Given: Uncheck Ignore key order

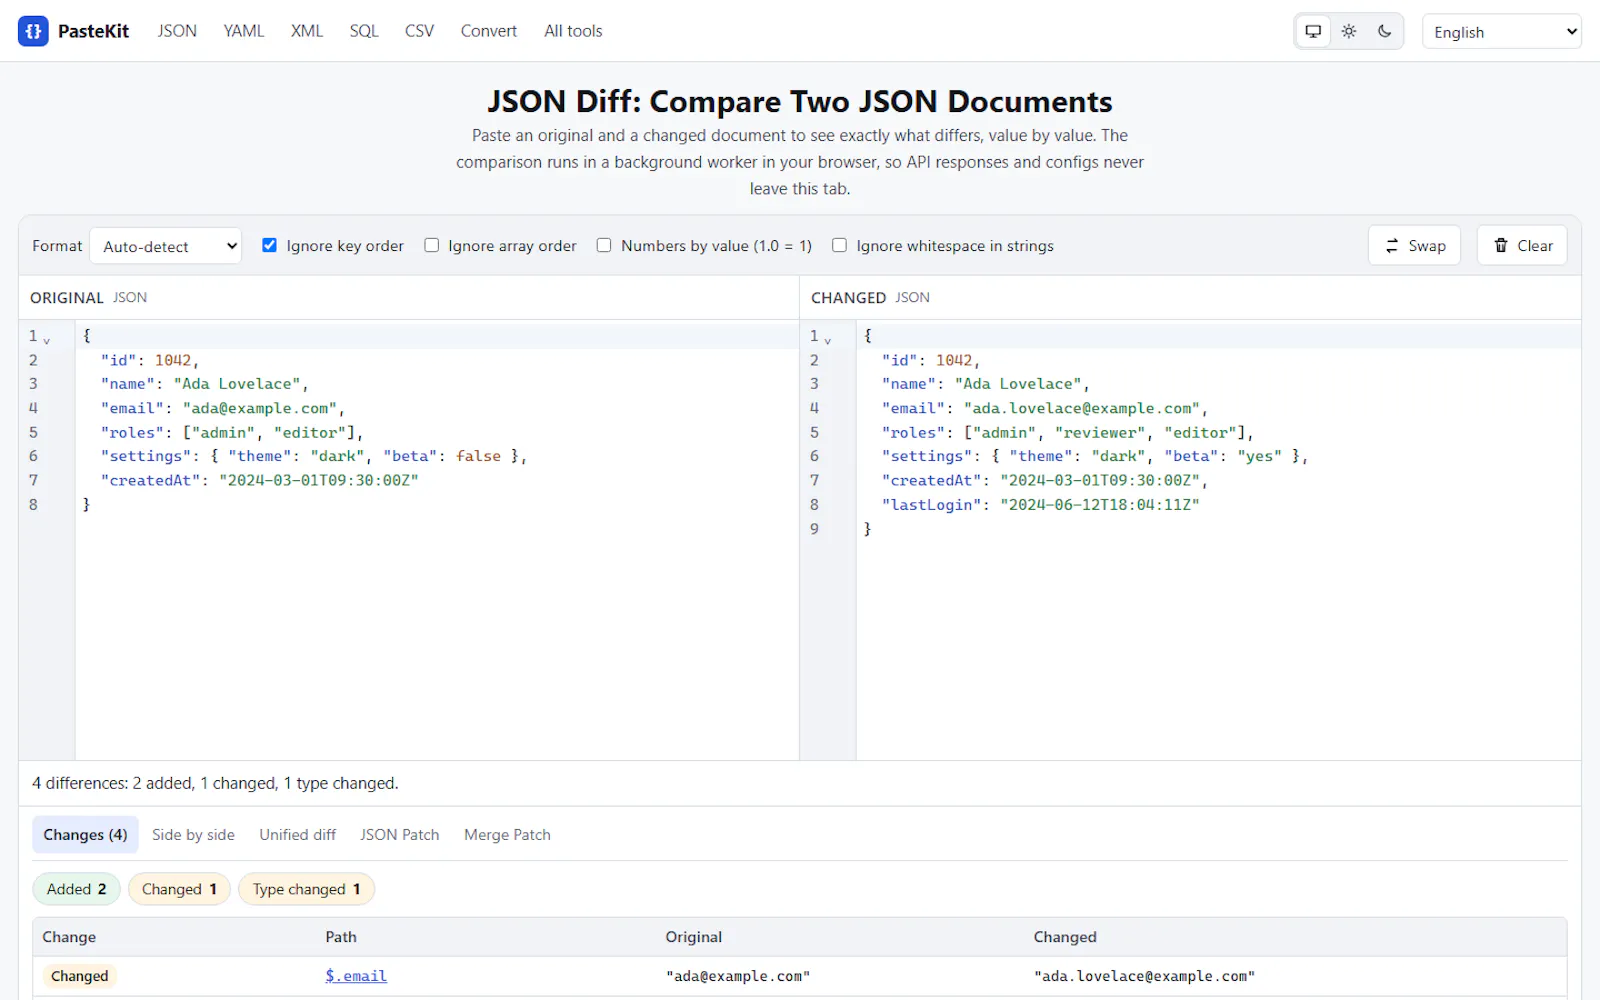Looking at the screenshot, I should (x=269, y=245).
